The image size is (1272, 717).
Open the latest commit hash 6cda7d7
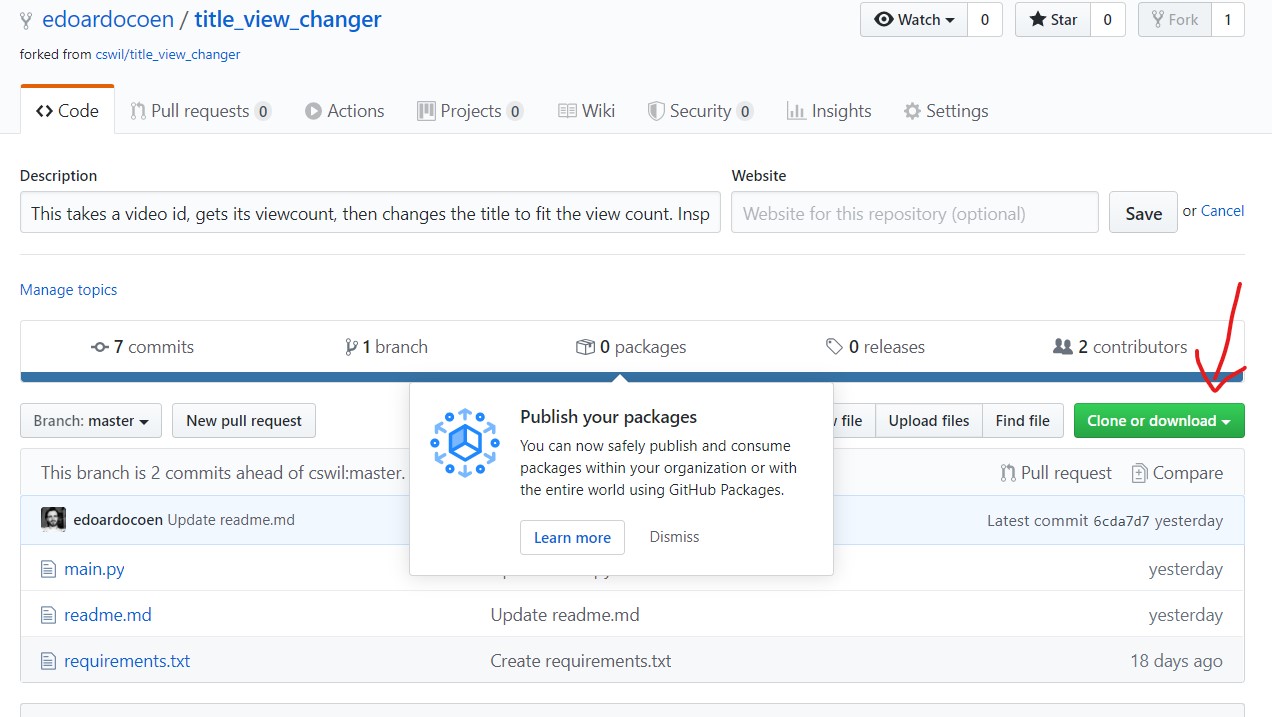(x=1121, y=521)
